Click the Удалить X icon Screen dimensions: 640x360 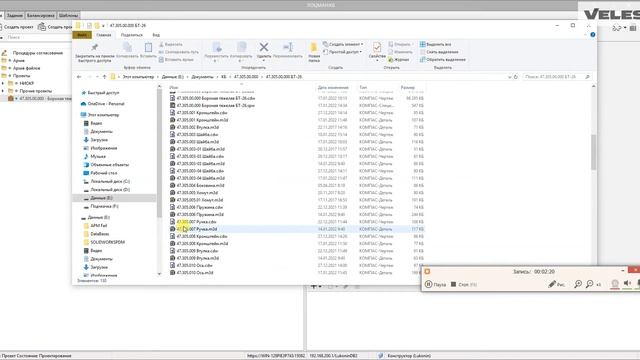click(x=264, y=47)
